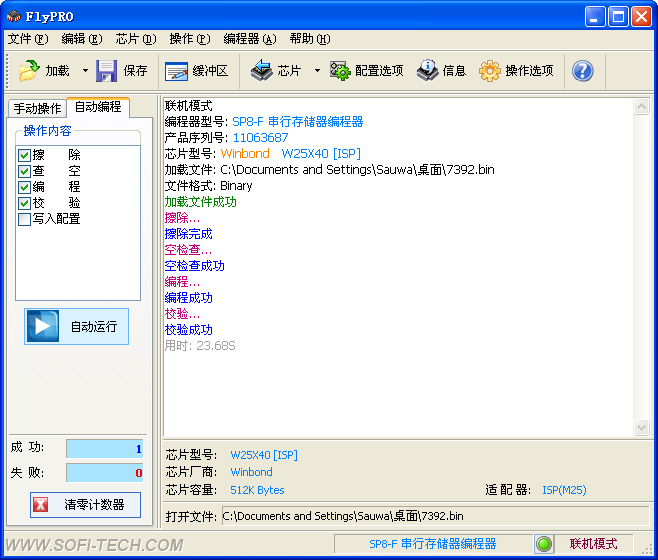Open the 缓冲区 (Buffer) toolbar icon
Viewport: 658px width, 560px height.
tap(177, 71)
